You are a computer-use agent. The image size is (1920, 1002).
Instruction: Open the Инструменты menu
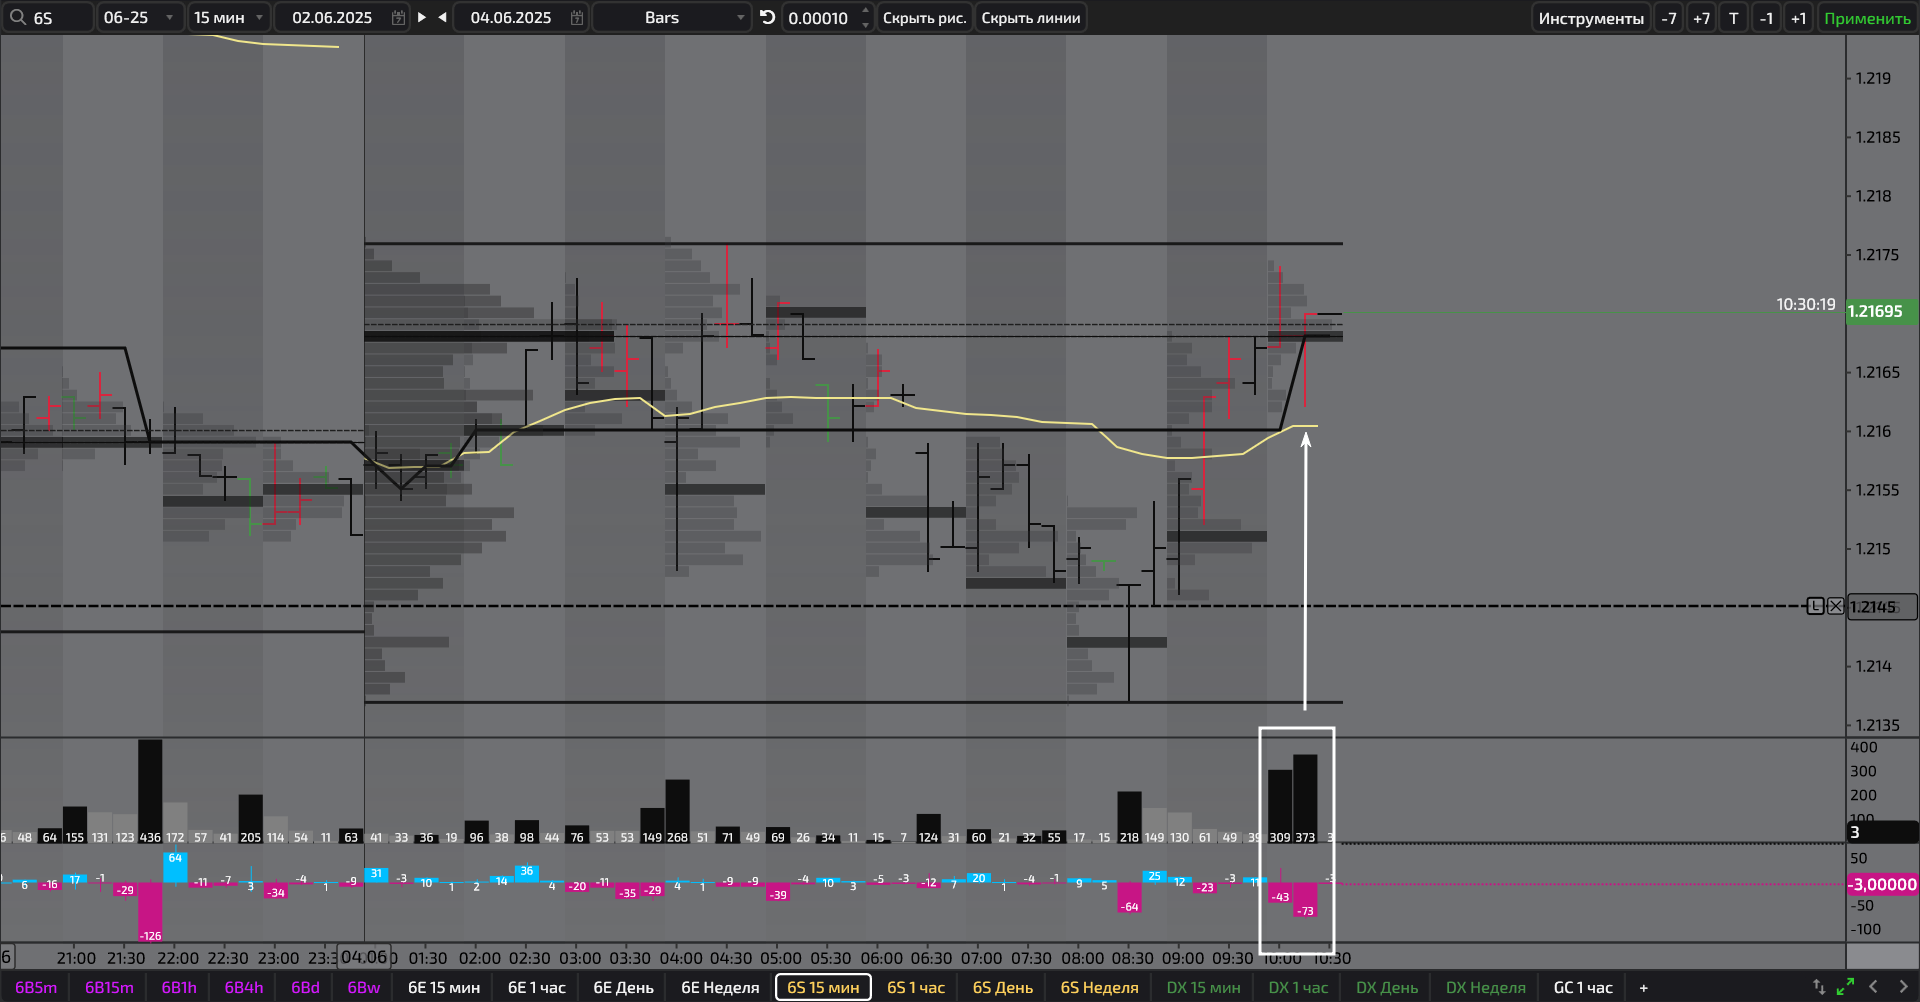1591,18
